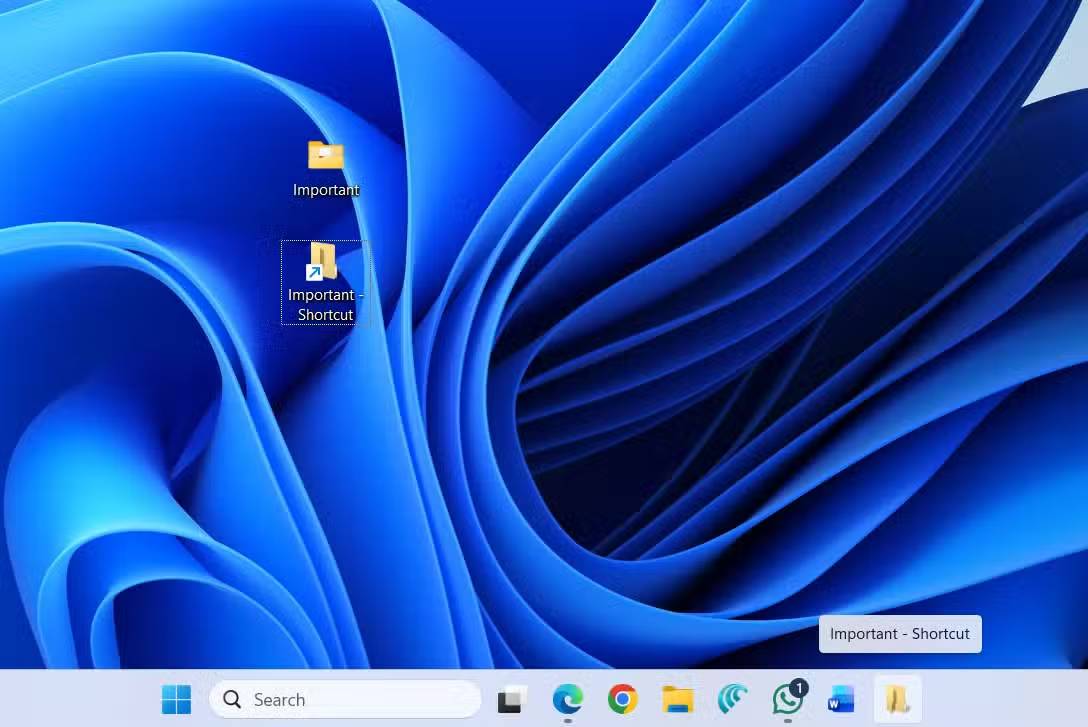Click the WhatsApp notification badge showing 1

pyautogui.click(x=799, y=686)
